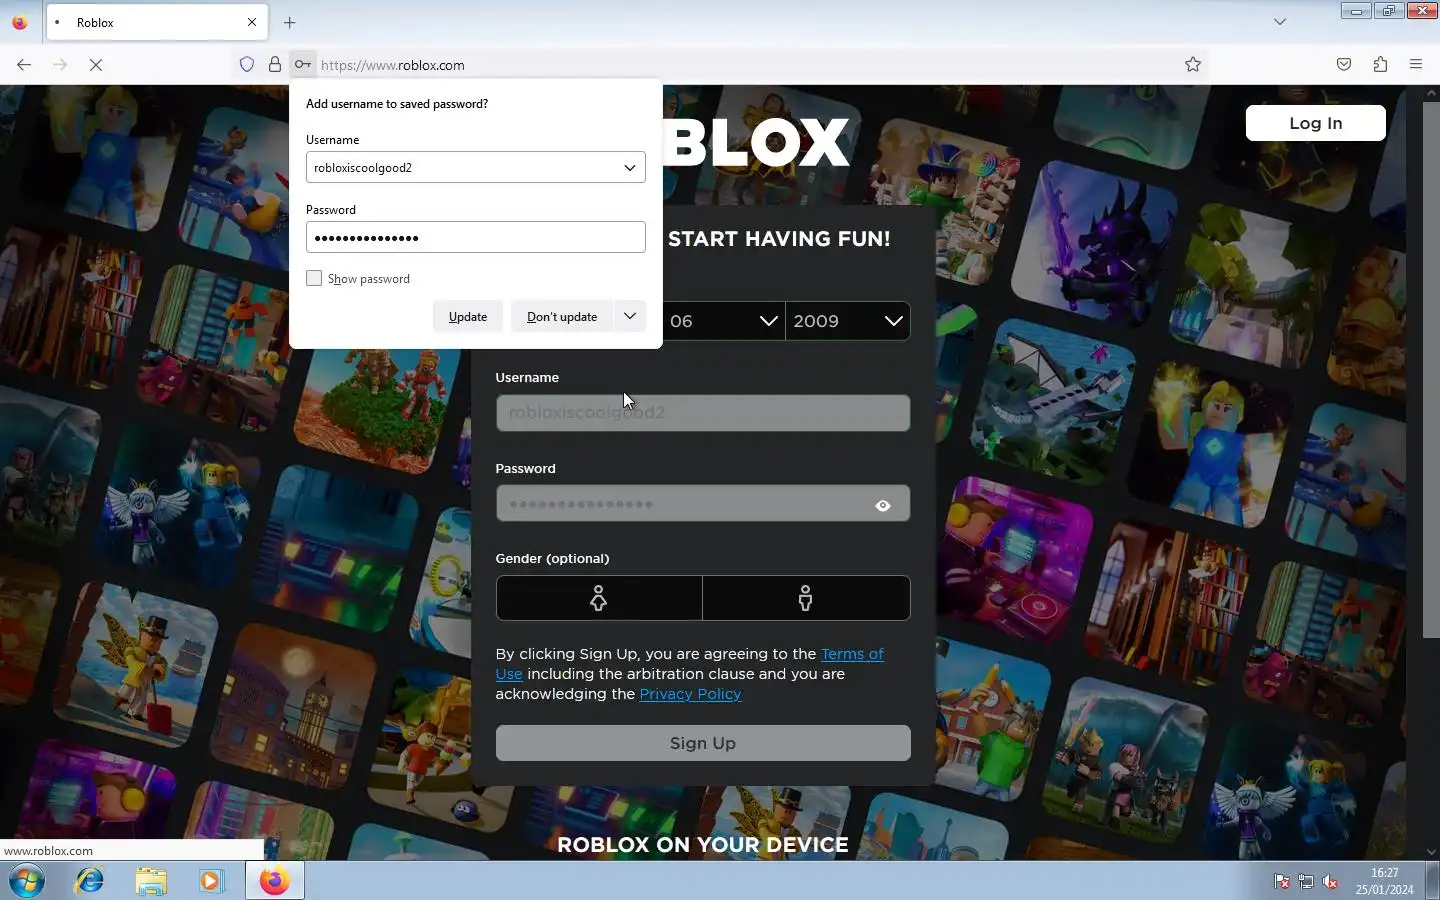Open the Privacy Policy link
The height and width of the screenshot is (900, 1440).
pyautogui.click(x=690, y=694)
